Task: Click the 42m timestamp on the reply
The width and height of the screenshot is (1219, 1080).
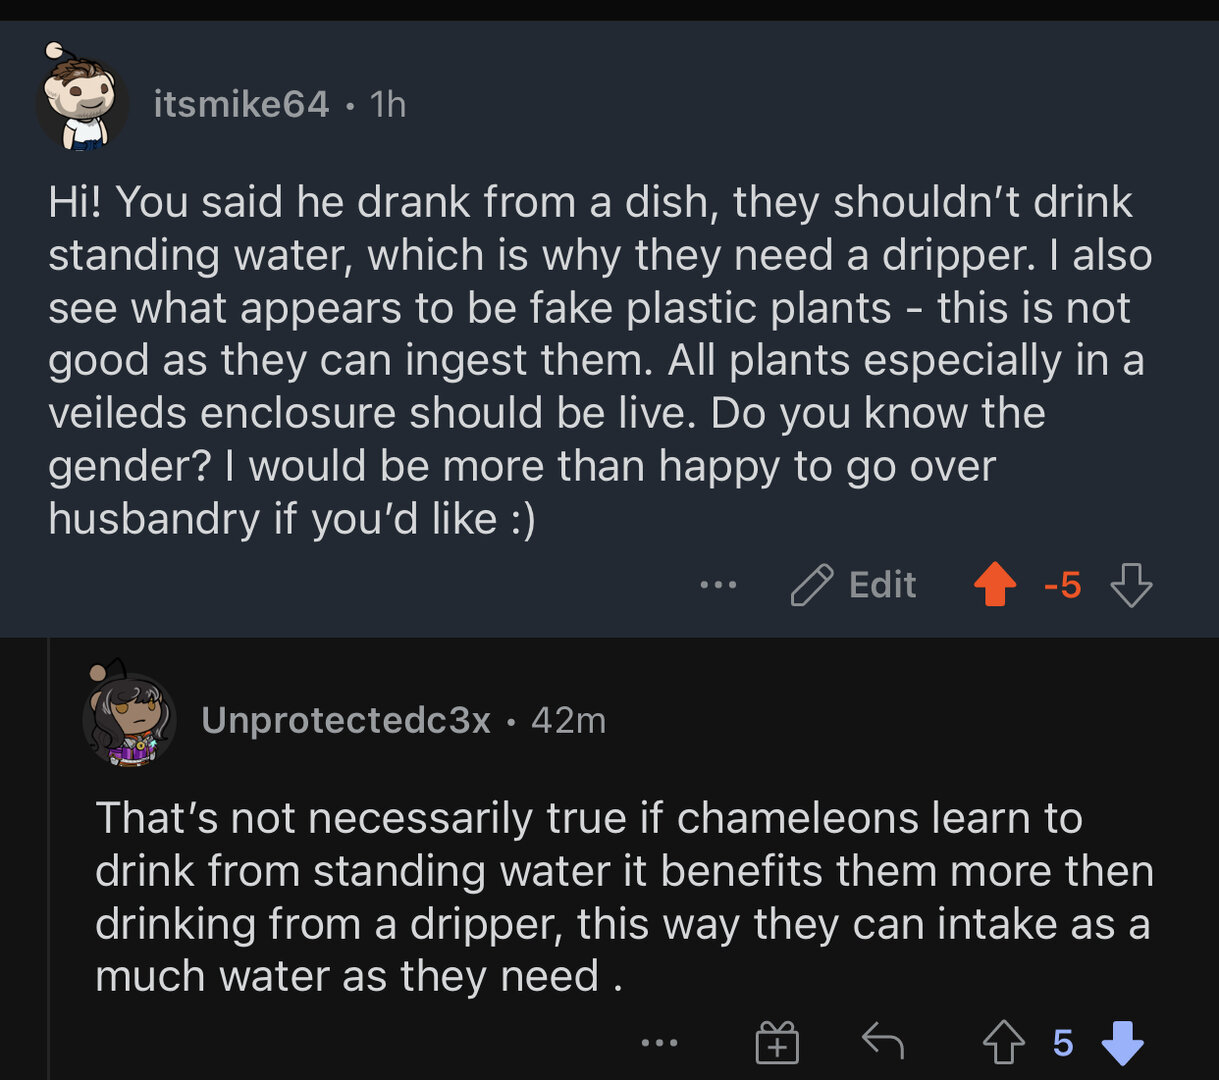Action: click(568, 720)
